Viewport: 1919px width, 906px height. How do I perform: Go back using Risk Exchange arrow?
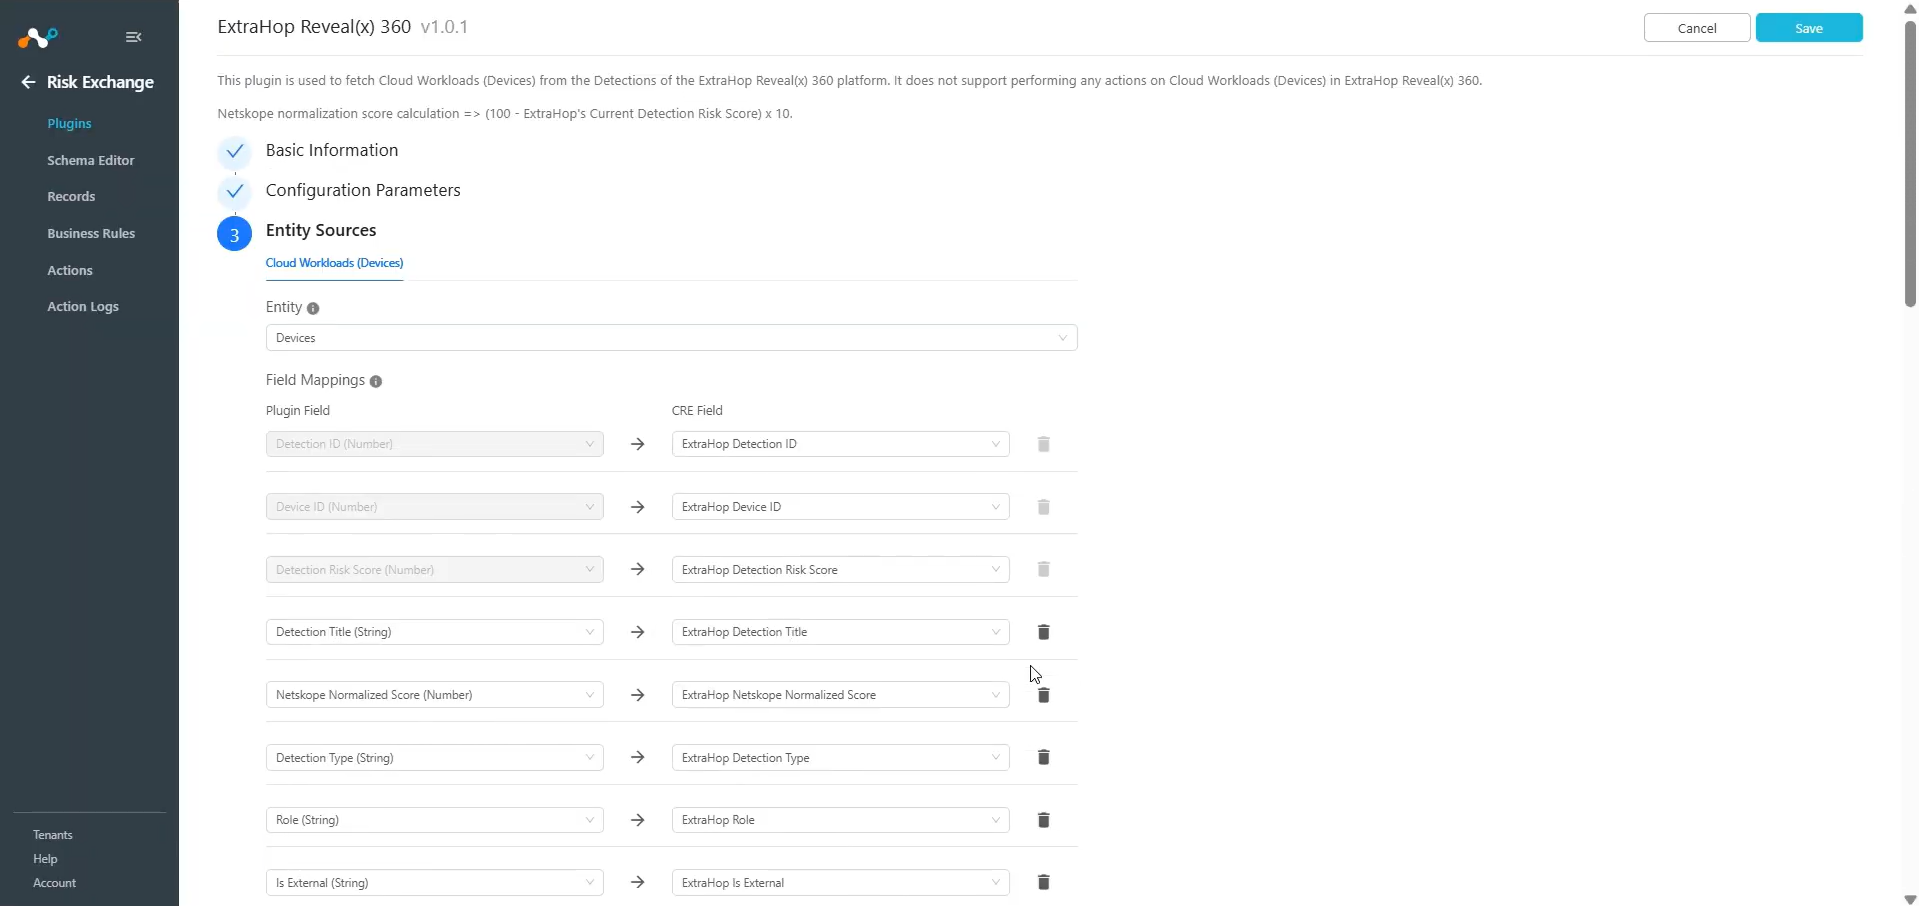[28, 82]
